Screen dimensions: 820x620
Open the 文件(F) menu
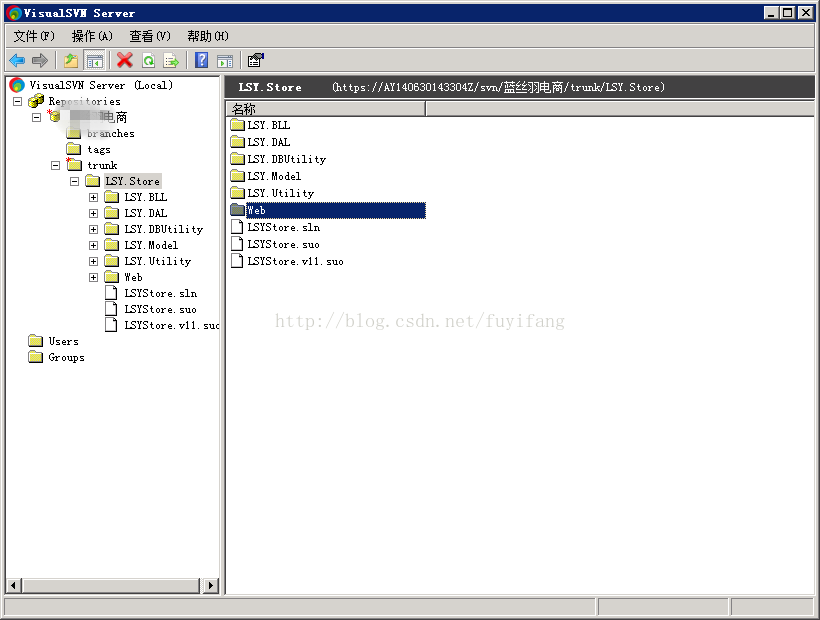click(34, 36)
